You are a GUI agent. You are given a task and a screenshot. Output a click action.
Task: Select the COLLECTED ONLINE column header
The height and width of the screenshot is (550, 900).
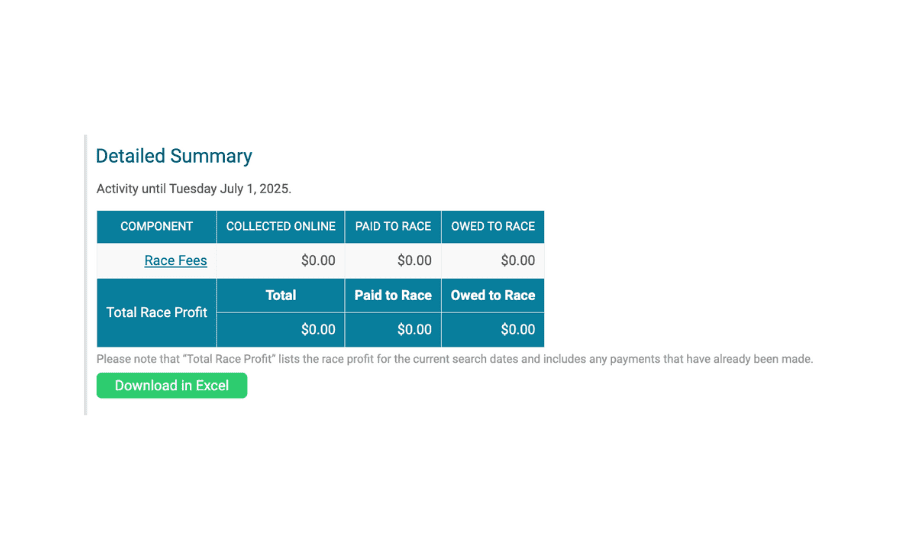point(281,227)
